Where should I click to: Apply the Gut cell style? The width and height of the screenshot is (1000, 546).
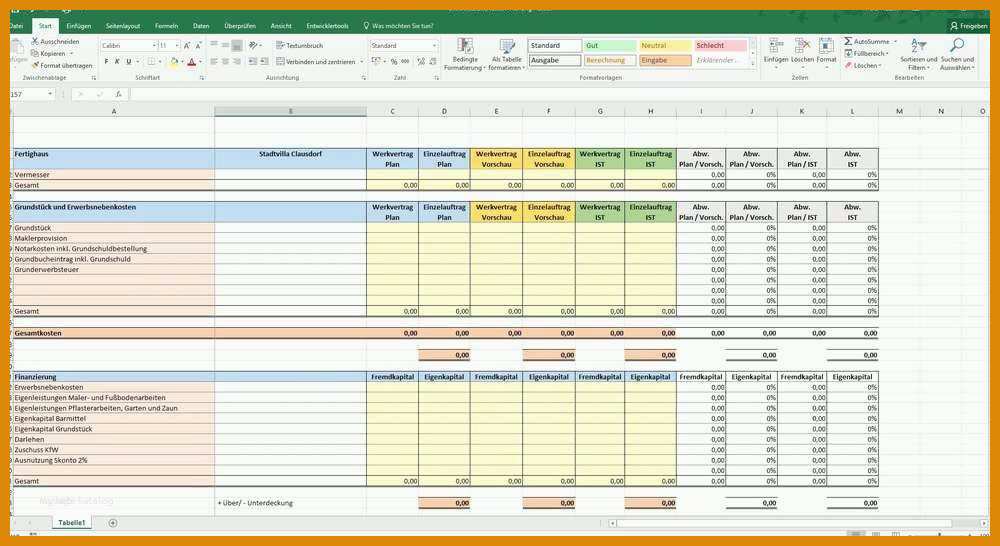click(610, 45)
